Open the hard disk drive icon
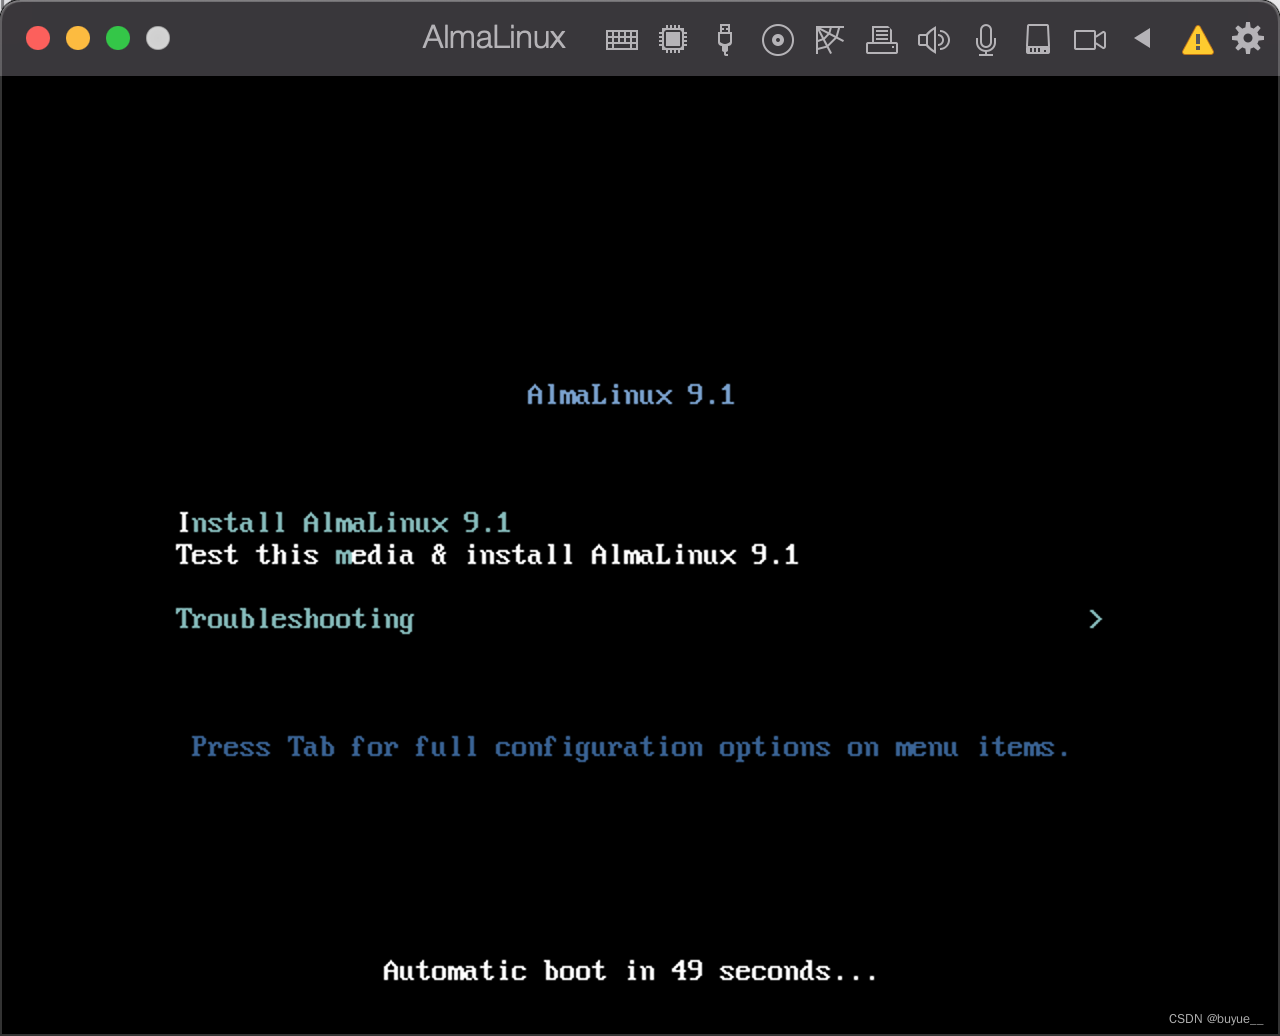This screenshot has width=1280, height=1036. [1038, 39]
